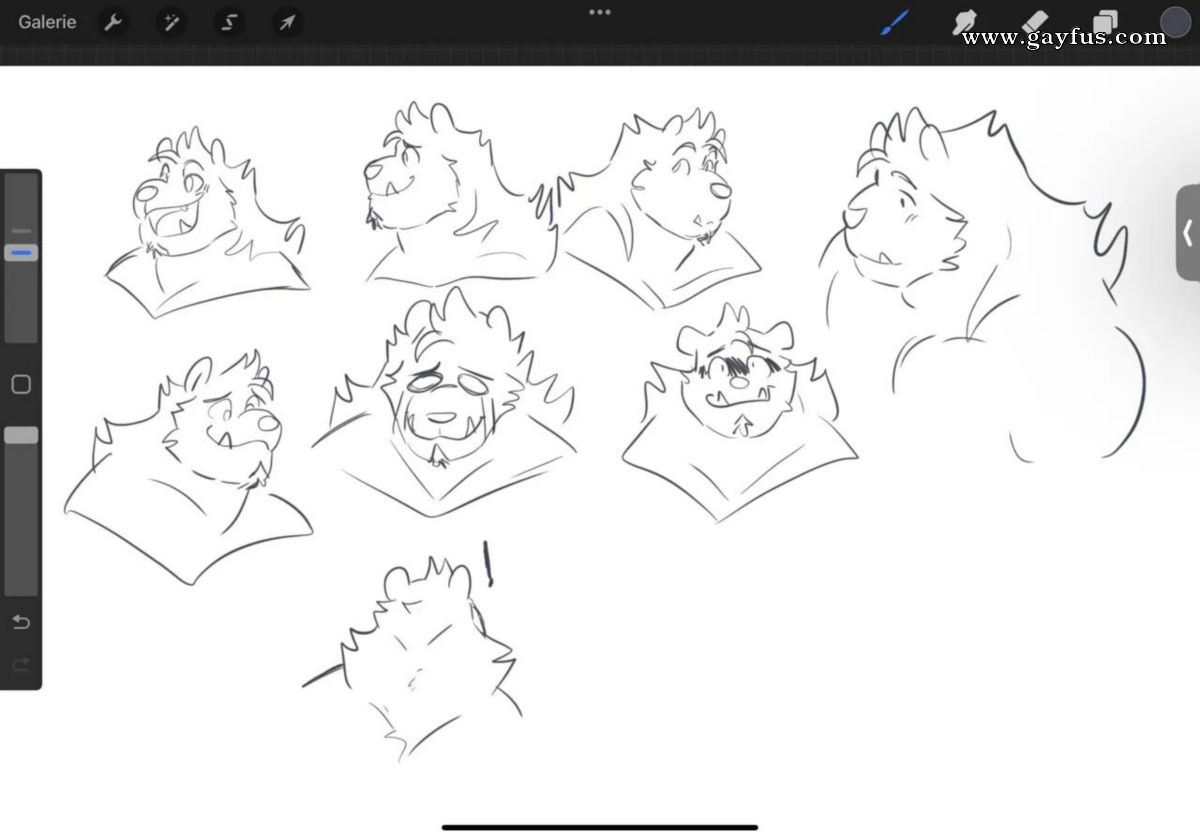The height and width of the screenshot is (838, 1200).
Task: Click the three-dot menu at top center
Action: (x=600, y=12)
